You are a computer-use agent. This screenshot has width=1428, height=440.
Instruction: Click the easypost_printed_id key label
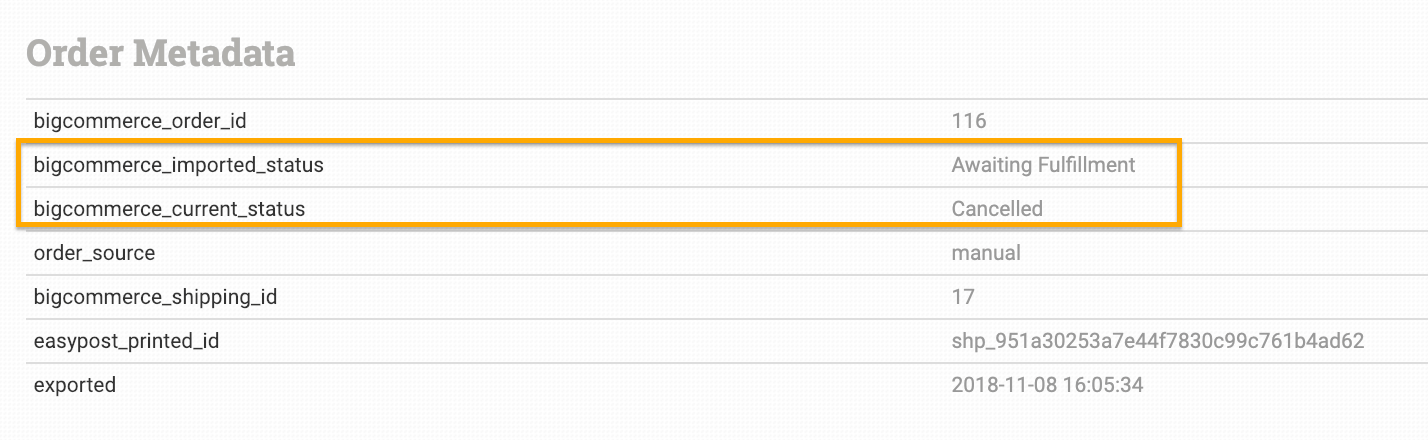[126, 341]
